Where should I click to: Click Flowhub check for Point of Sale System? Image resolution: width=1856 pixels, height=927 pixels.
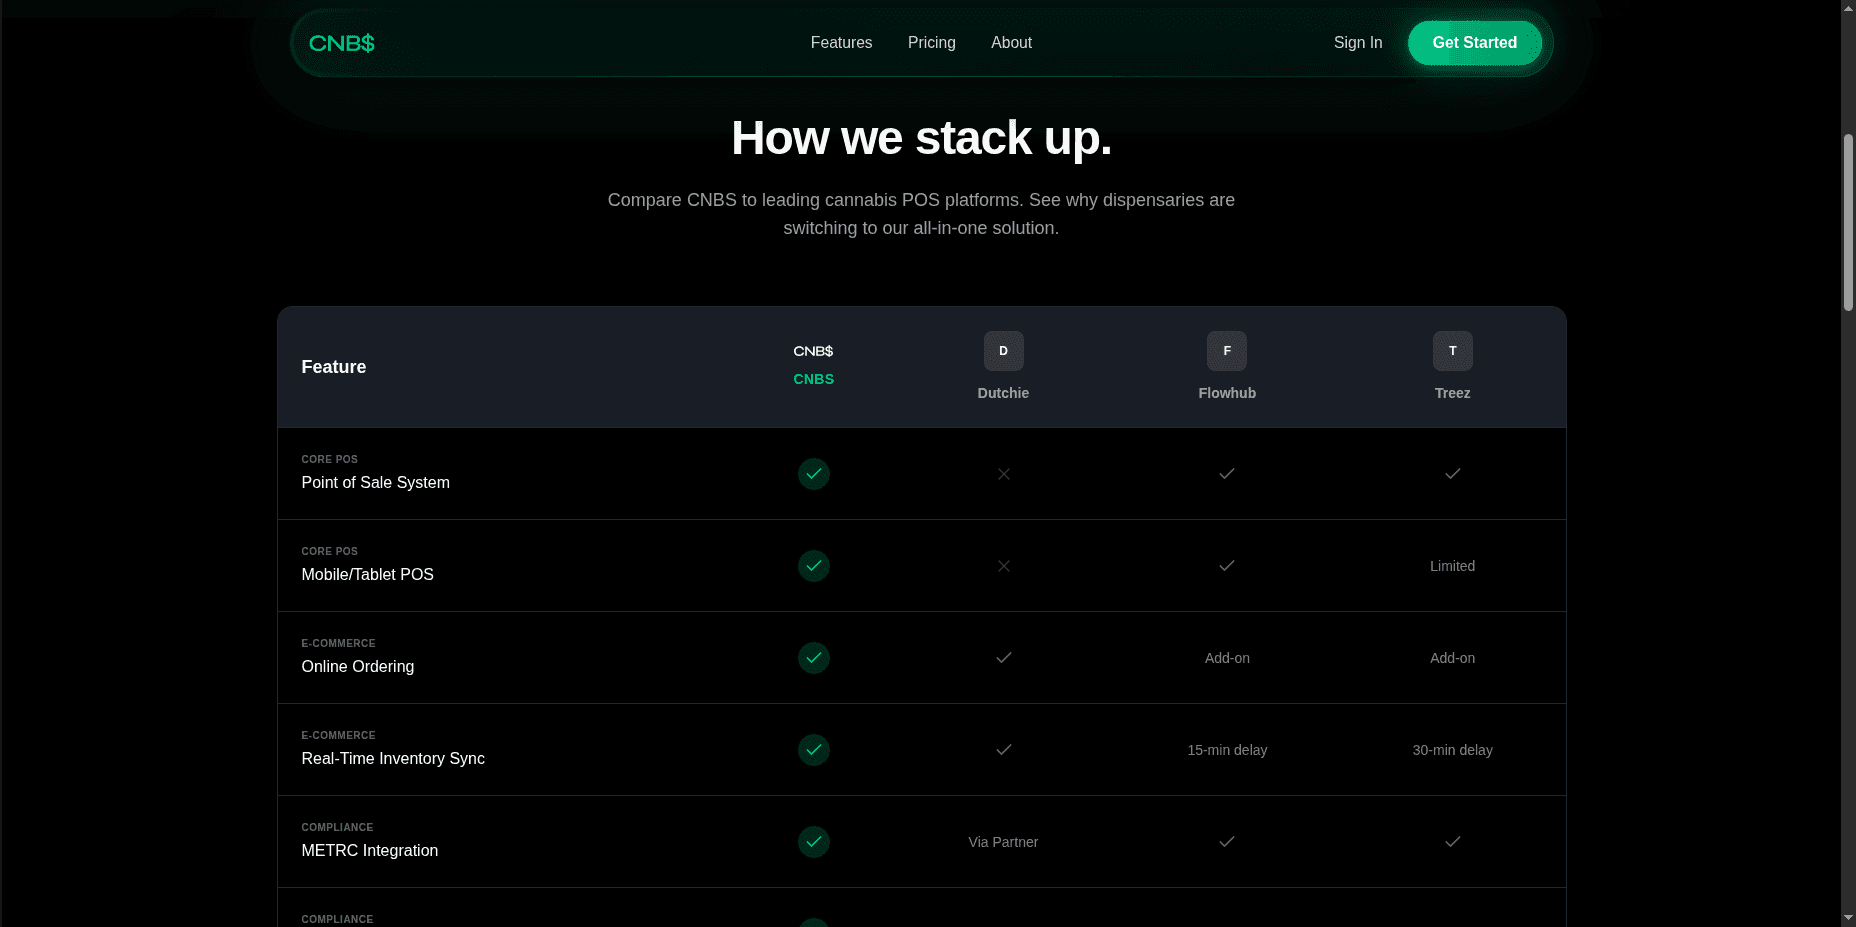coord(1227,474)
